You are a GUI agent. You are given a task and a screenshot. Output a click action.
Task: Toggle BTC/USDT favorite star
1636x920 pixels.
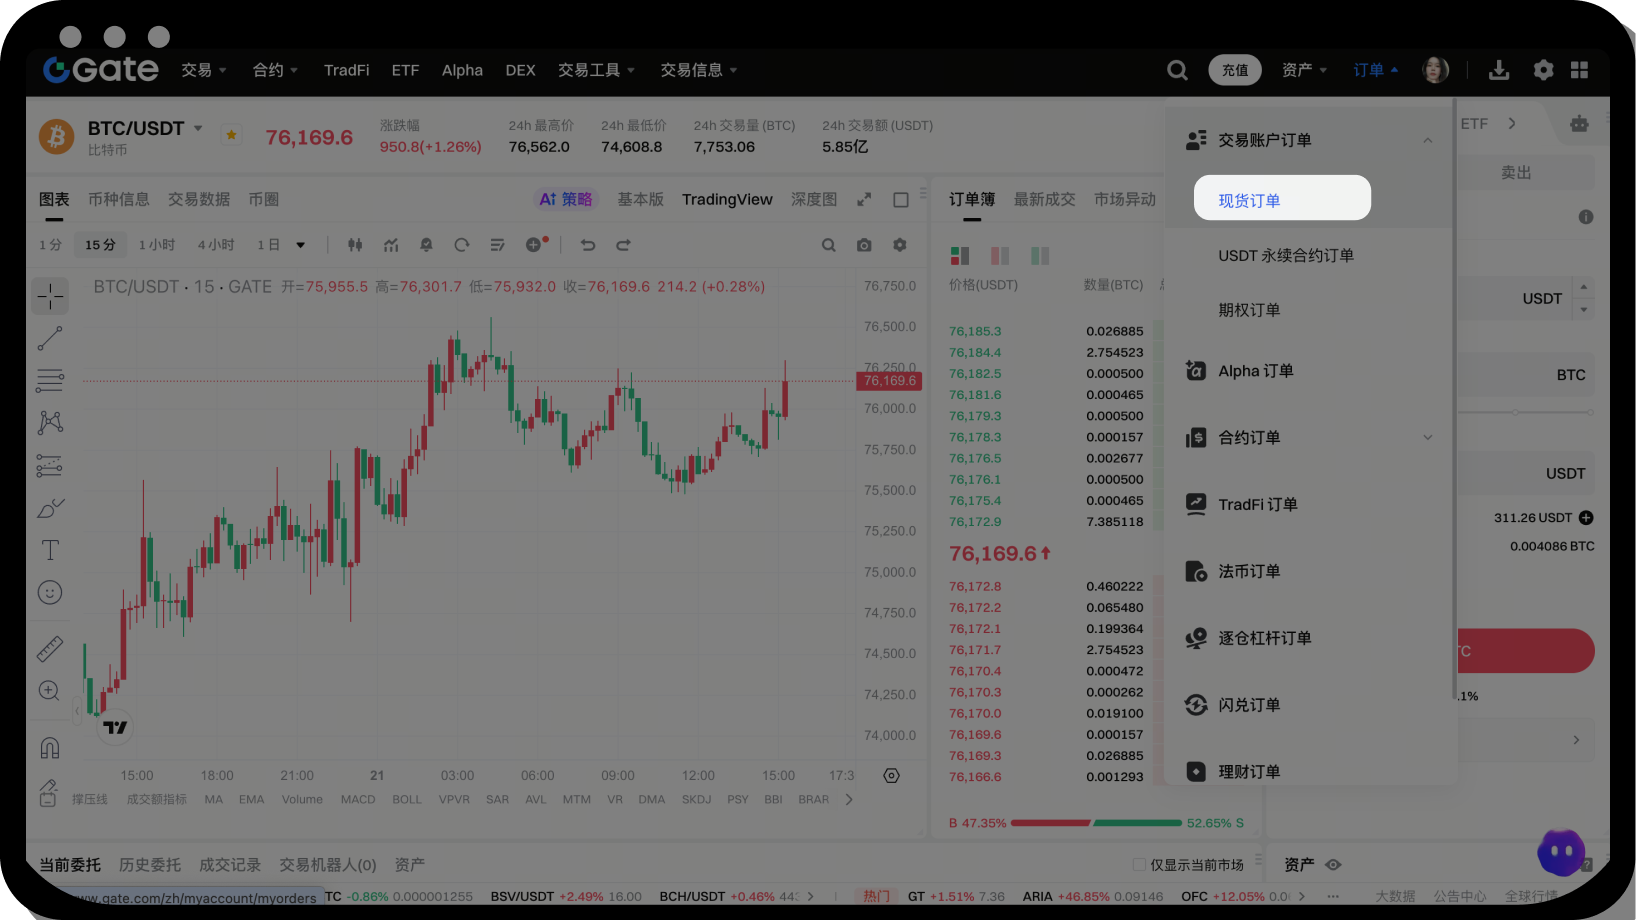231,135
